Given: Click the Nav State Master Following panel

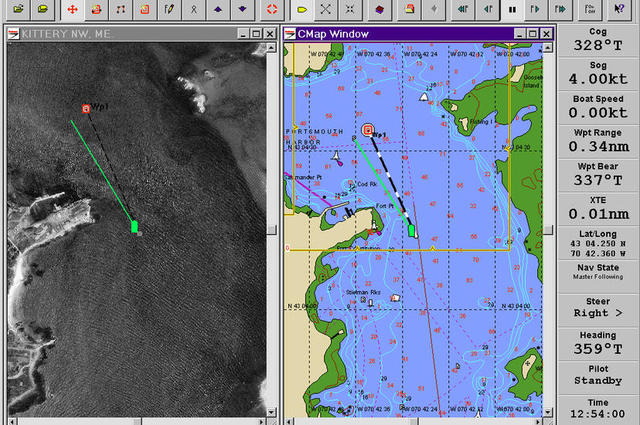Looking at the screenshot, I should (598, 276).
